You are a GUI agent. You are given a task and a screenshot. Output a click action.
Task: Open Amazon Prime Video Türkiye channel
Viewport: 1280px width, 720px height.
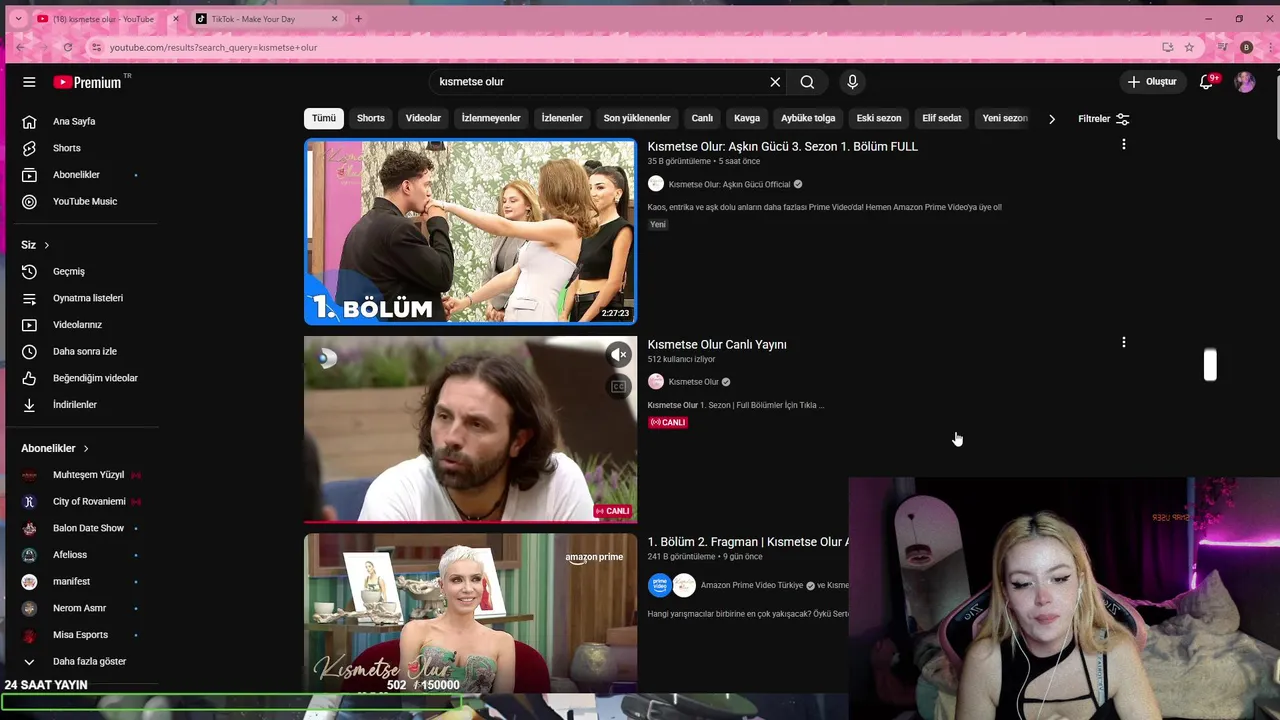(x=751, y=585)
